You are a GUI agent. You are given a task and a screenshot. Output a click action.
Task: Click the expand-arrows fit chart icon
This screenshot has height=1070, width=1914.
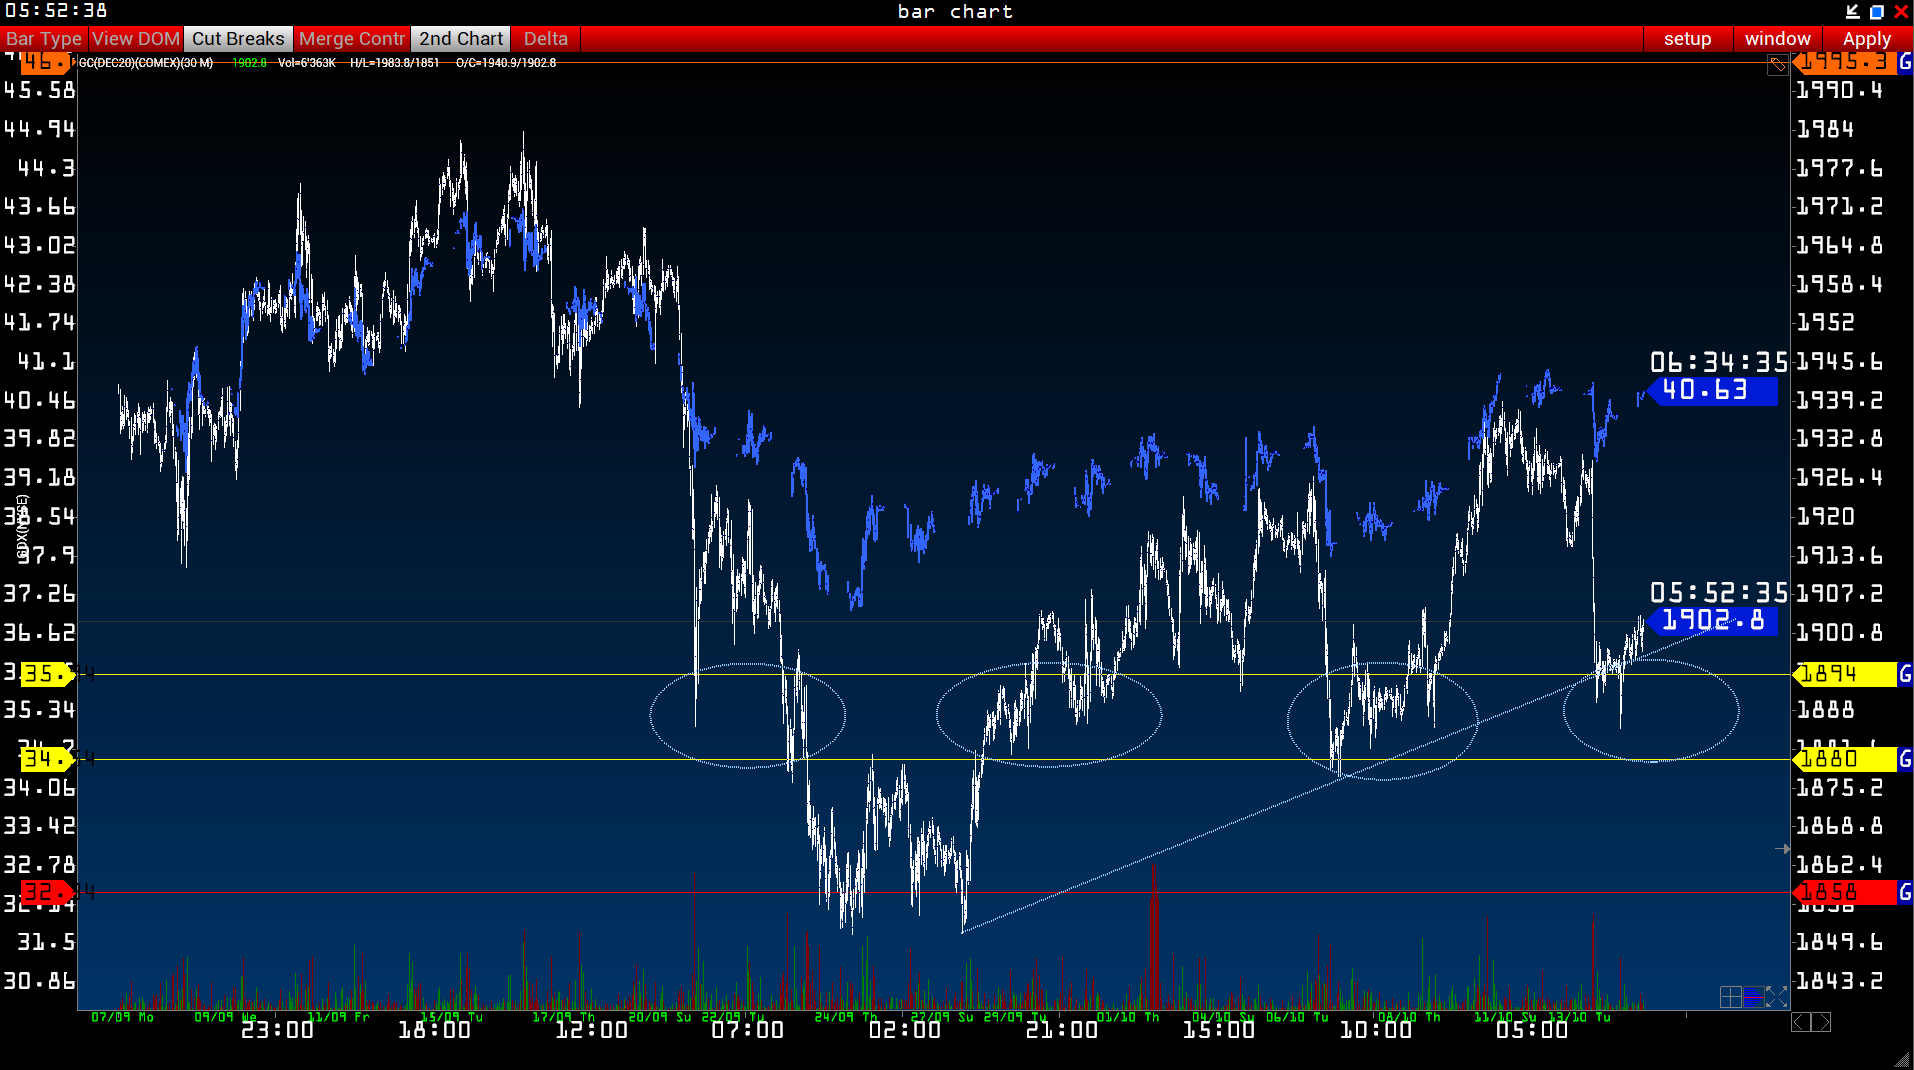coord(1776,997)
